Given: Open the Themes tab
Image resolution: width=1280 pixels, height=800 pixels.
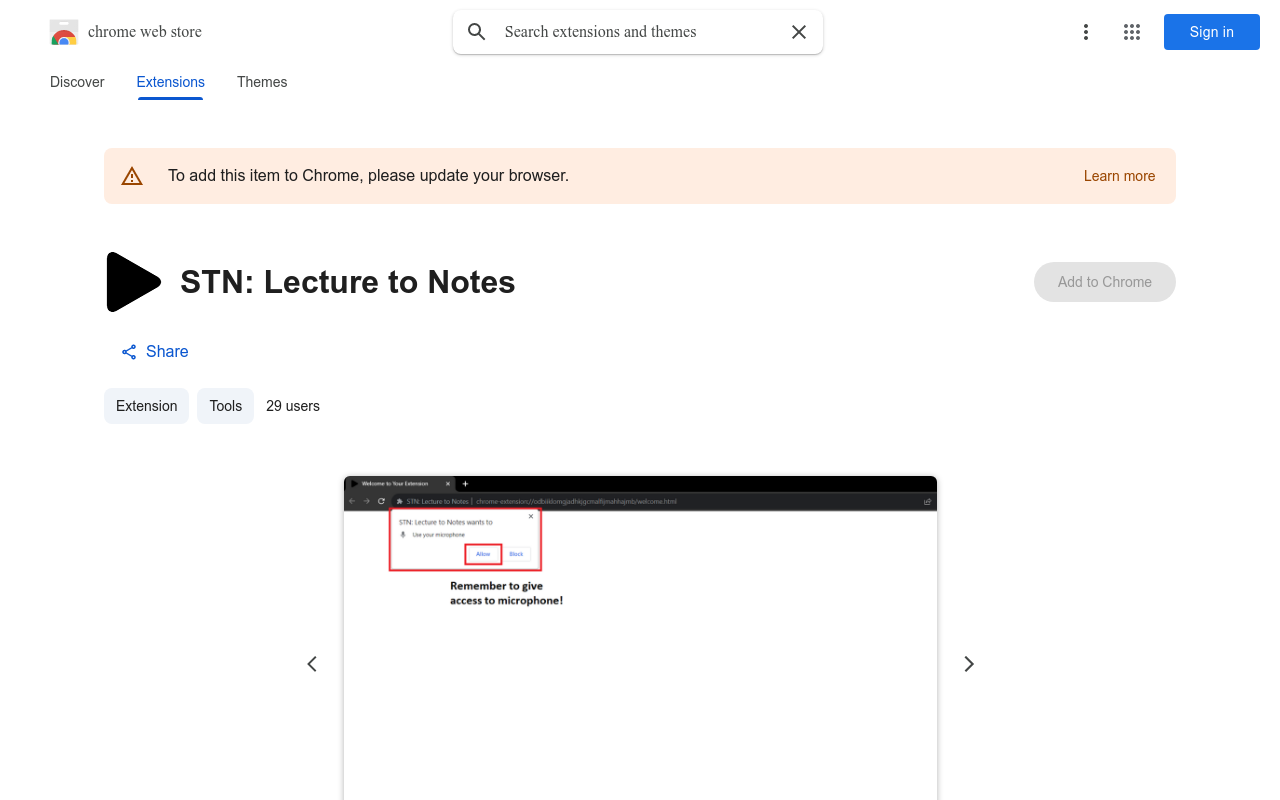Looking at the screenshot, I should 262,82.
